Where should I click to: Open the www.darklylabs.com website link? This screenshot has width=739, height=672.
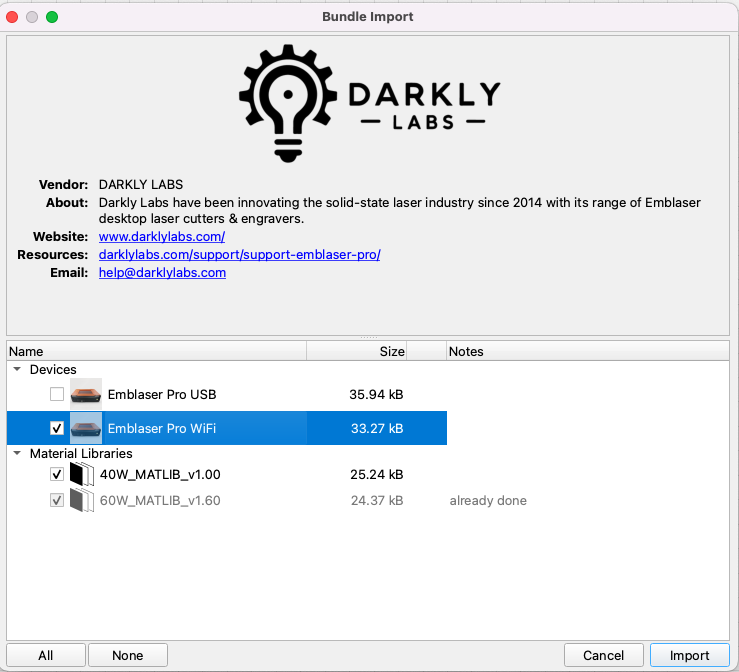click(161, 237)
